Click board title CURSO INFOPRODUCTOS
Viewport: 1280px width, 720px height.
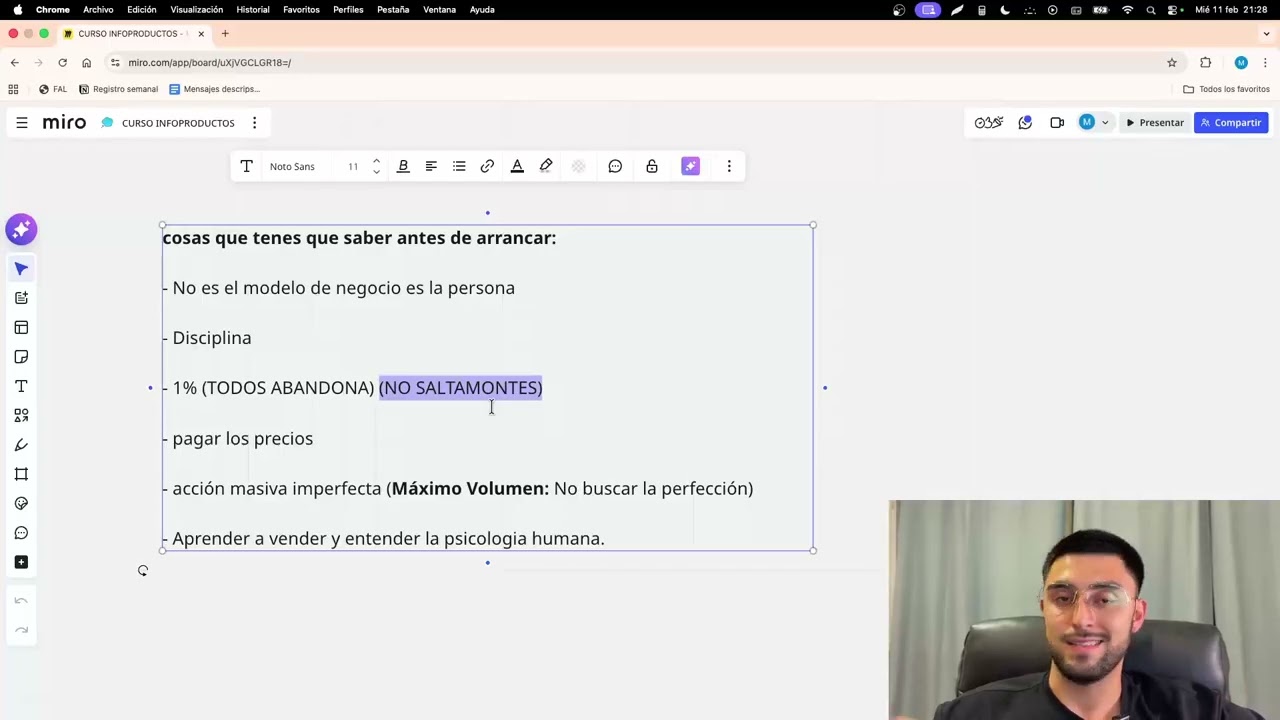pos(178,123)
